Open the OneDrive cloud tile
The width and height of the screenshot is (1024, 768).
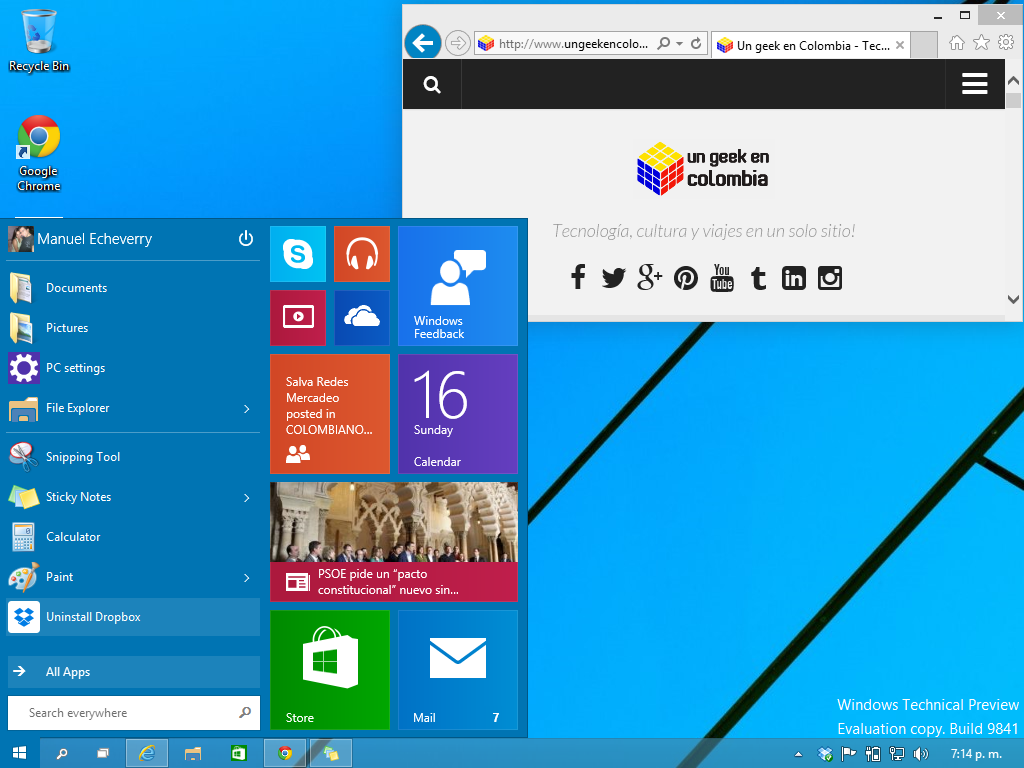click(x=362, y=317)
